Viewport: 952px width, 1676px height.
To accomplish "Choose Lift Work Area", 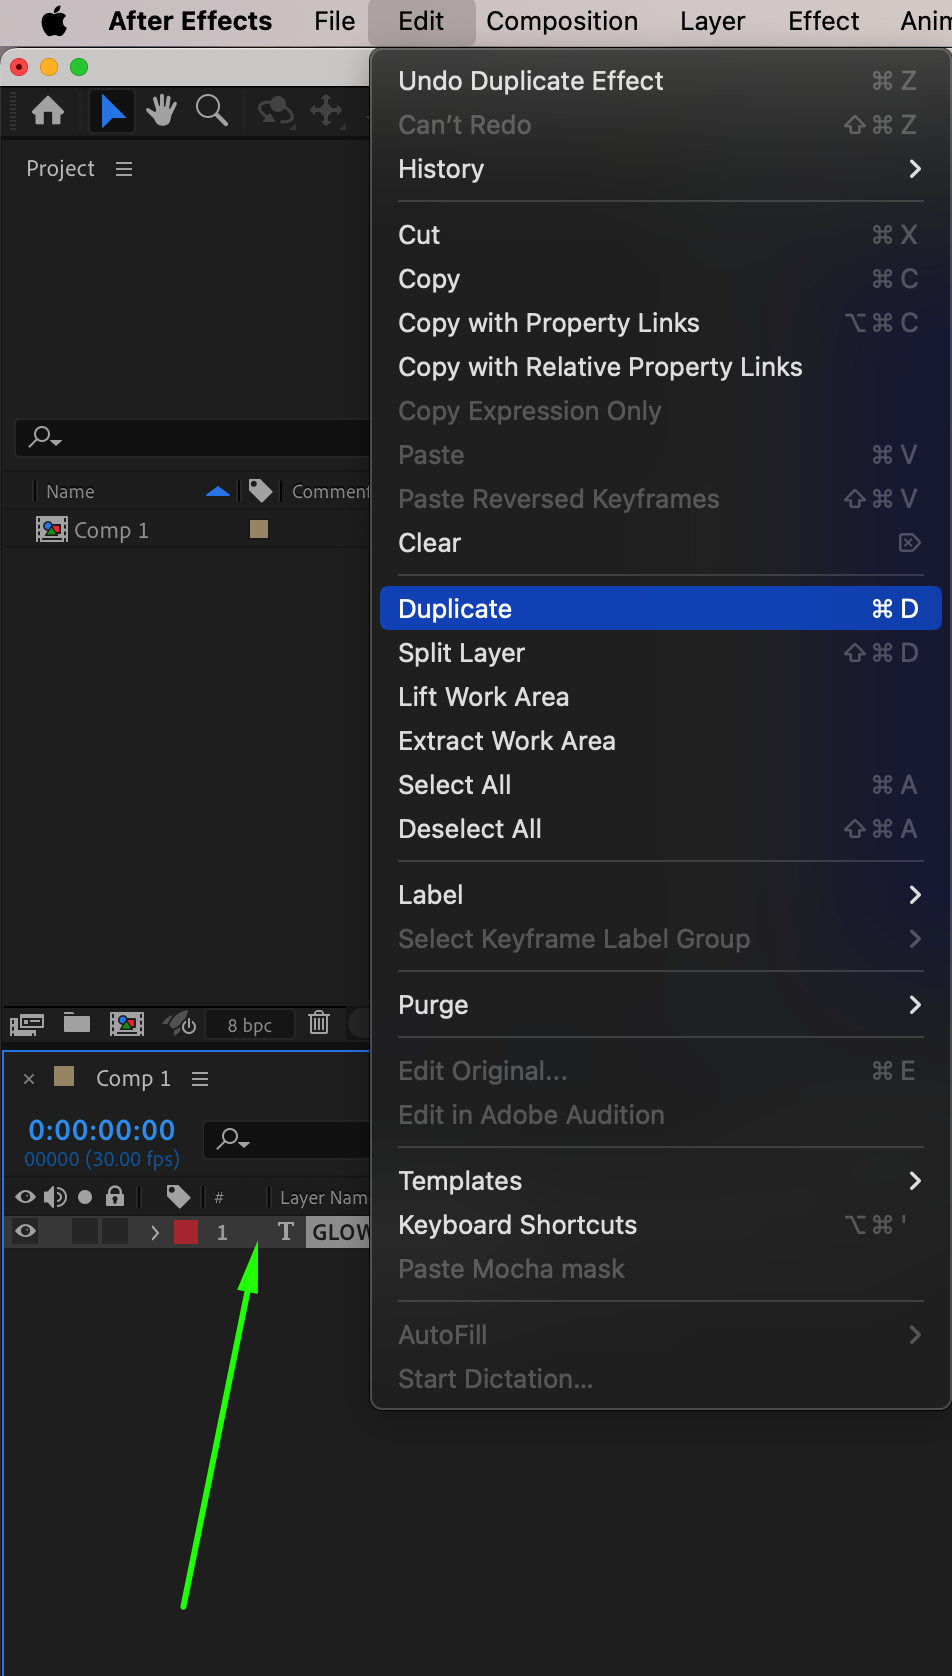I will 660,697.
